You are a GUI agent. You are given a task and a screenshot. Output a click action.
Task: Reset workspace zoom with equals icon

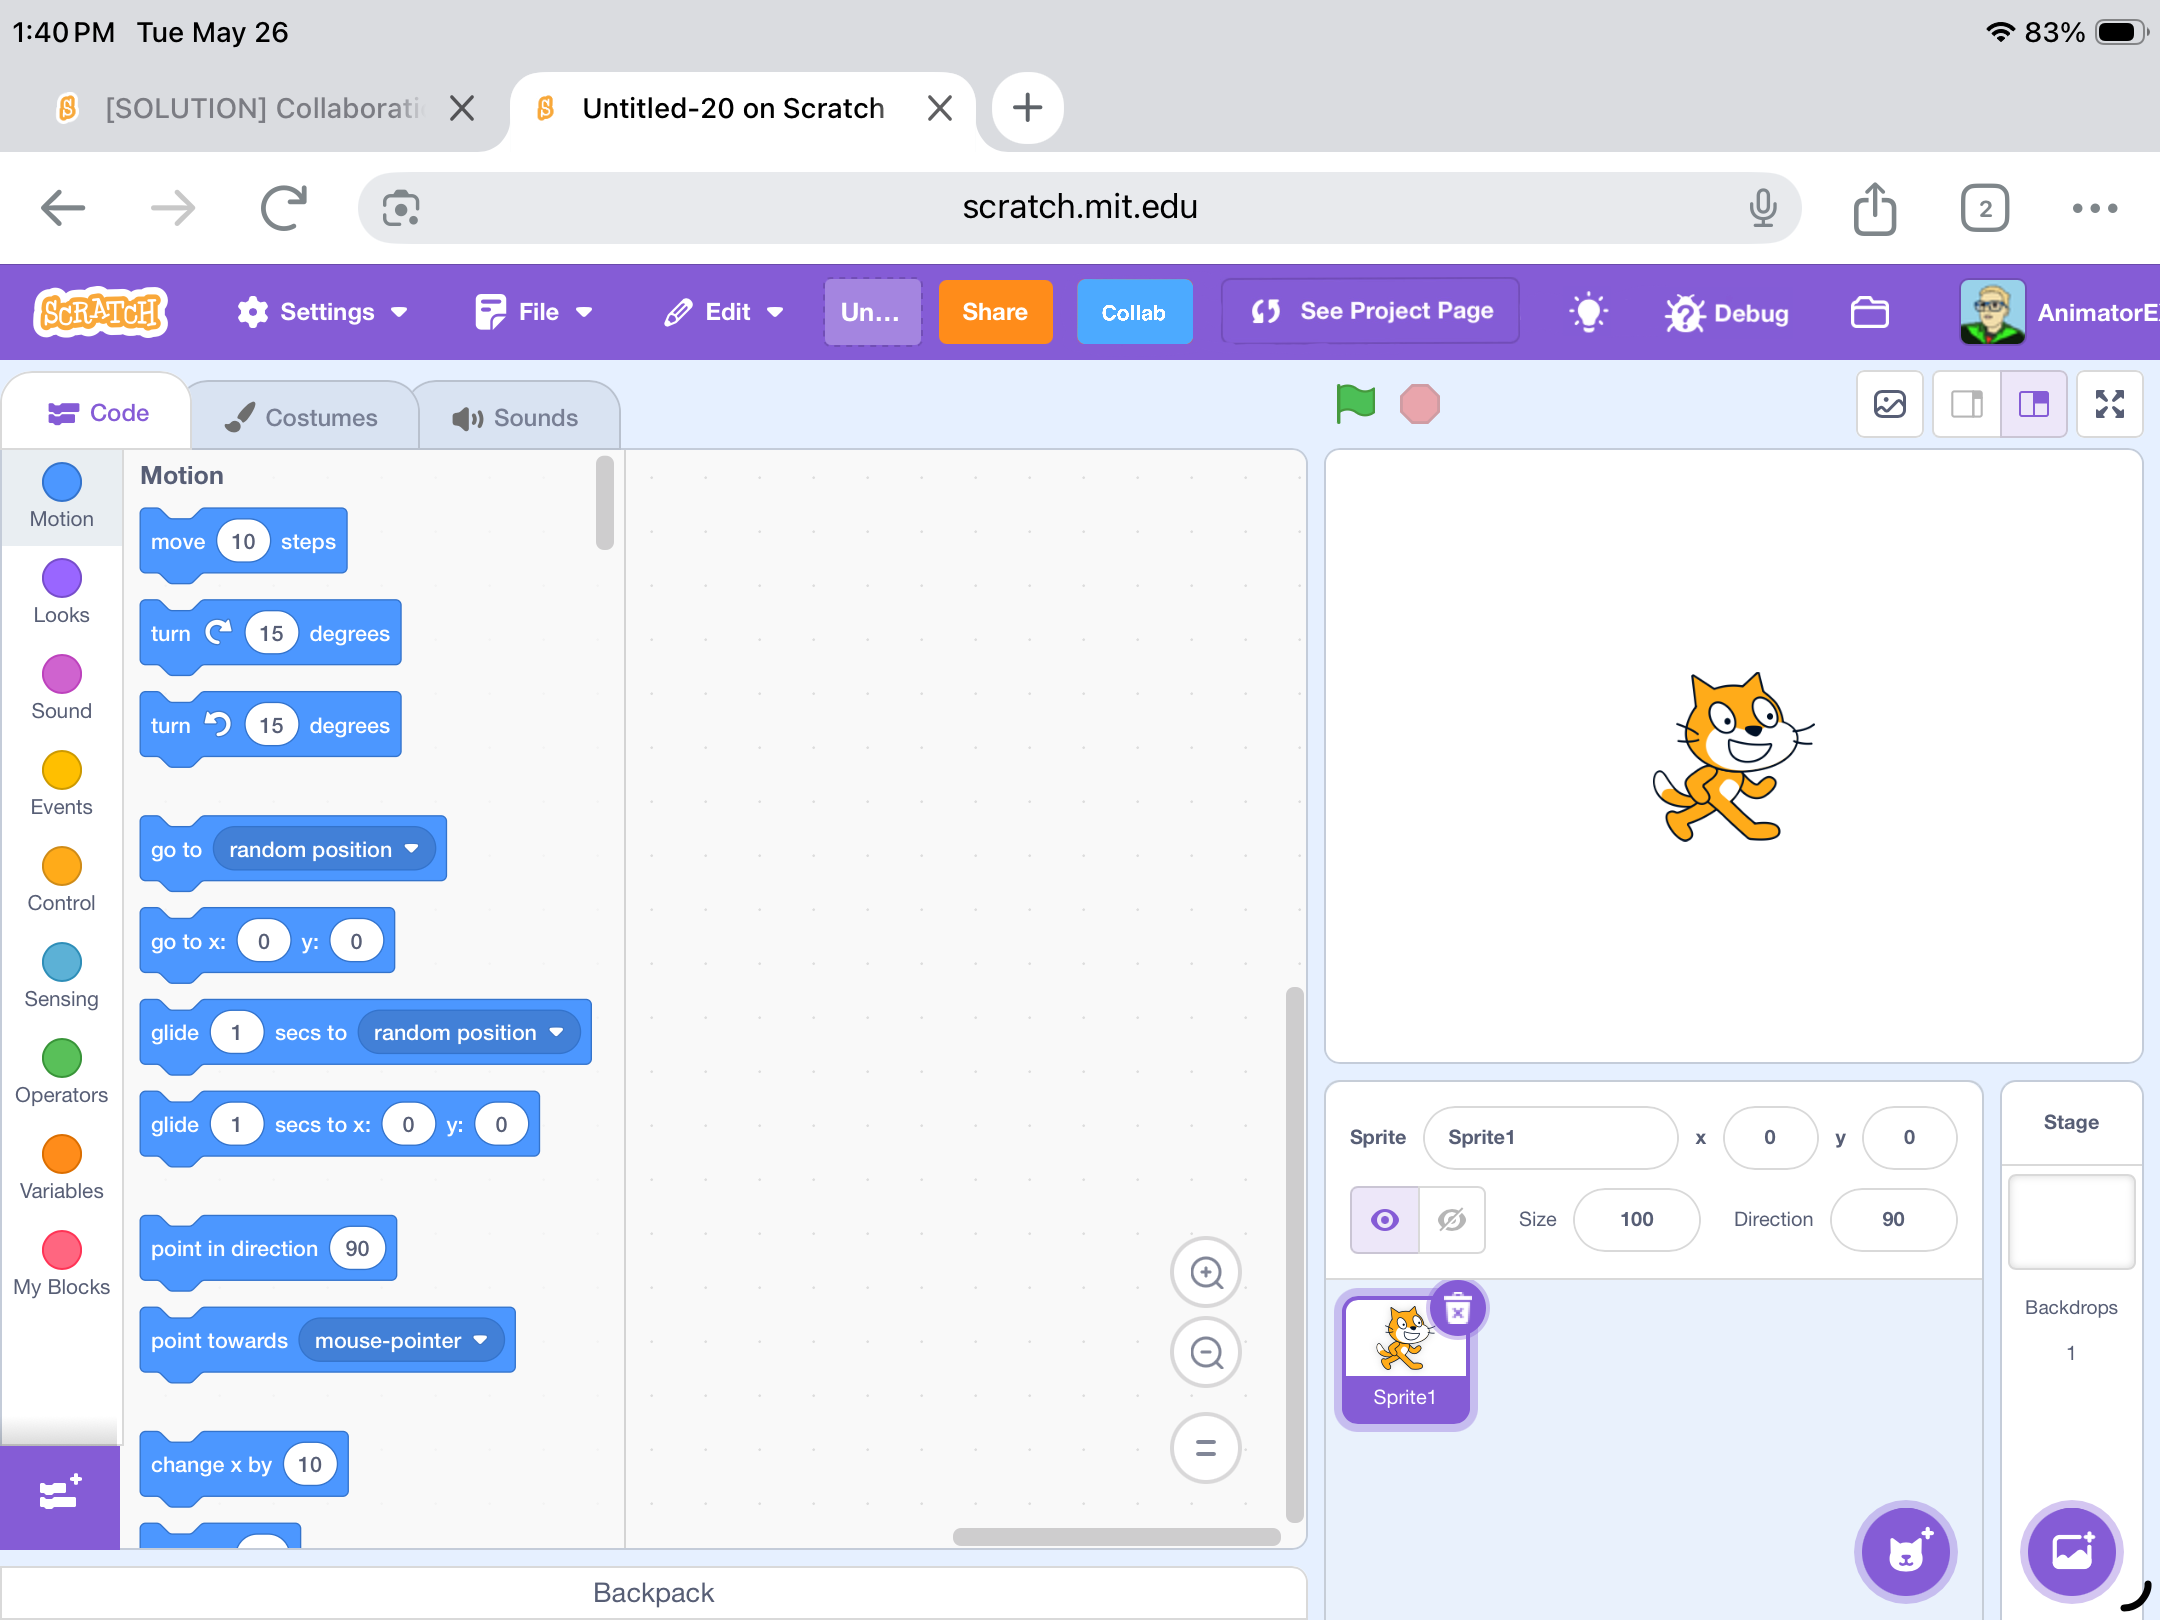pyautogui.click(x=1206, y=1448)
